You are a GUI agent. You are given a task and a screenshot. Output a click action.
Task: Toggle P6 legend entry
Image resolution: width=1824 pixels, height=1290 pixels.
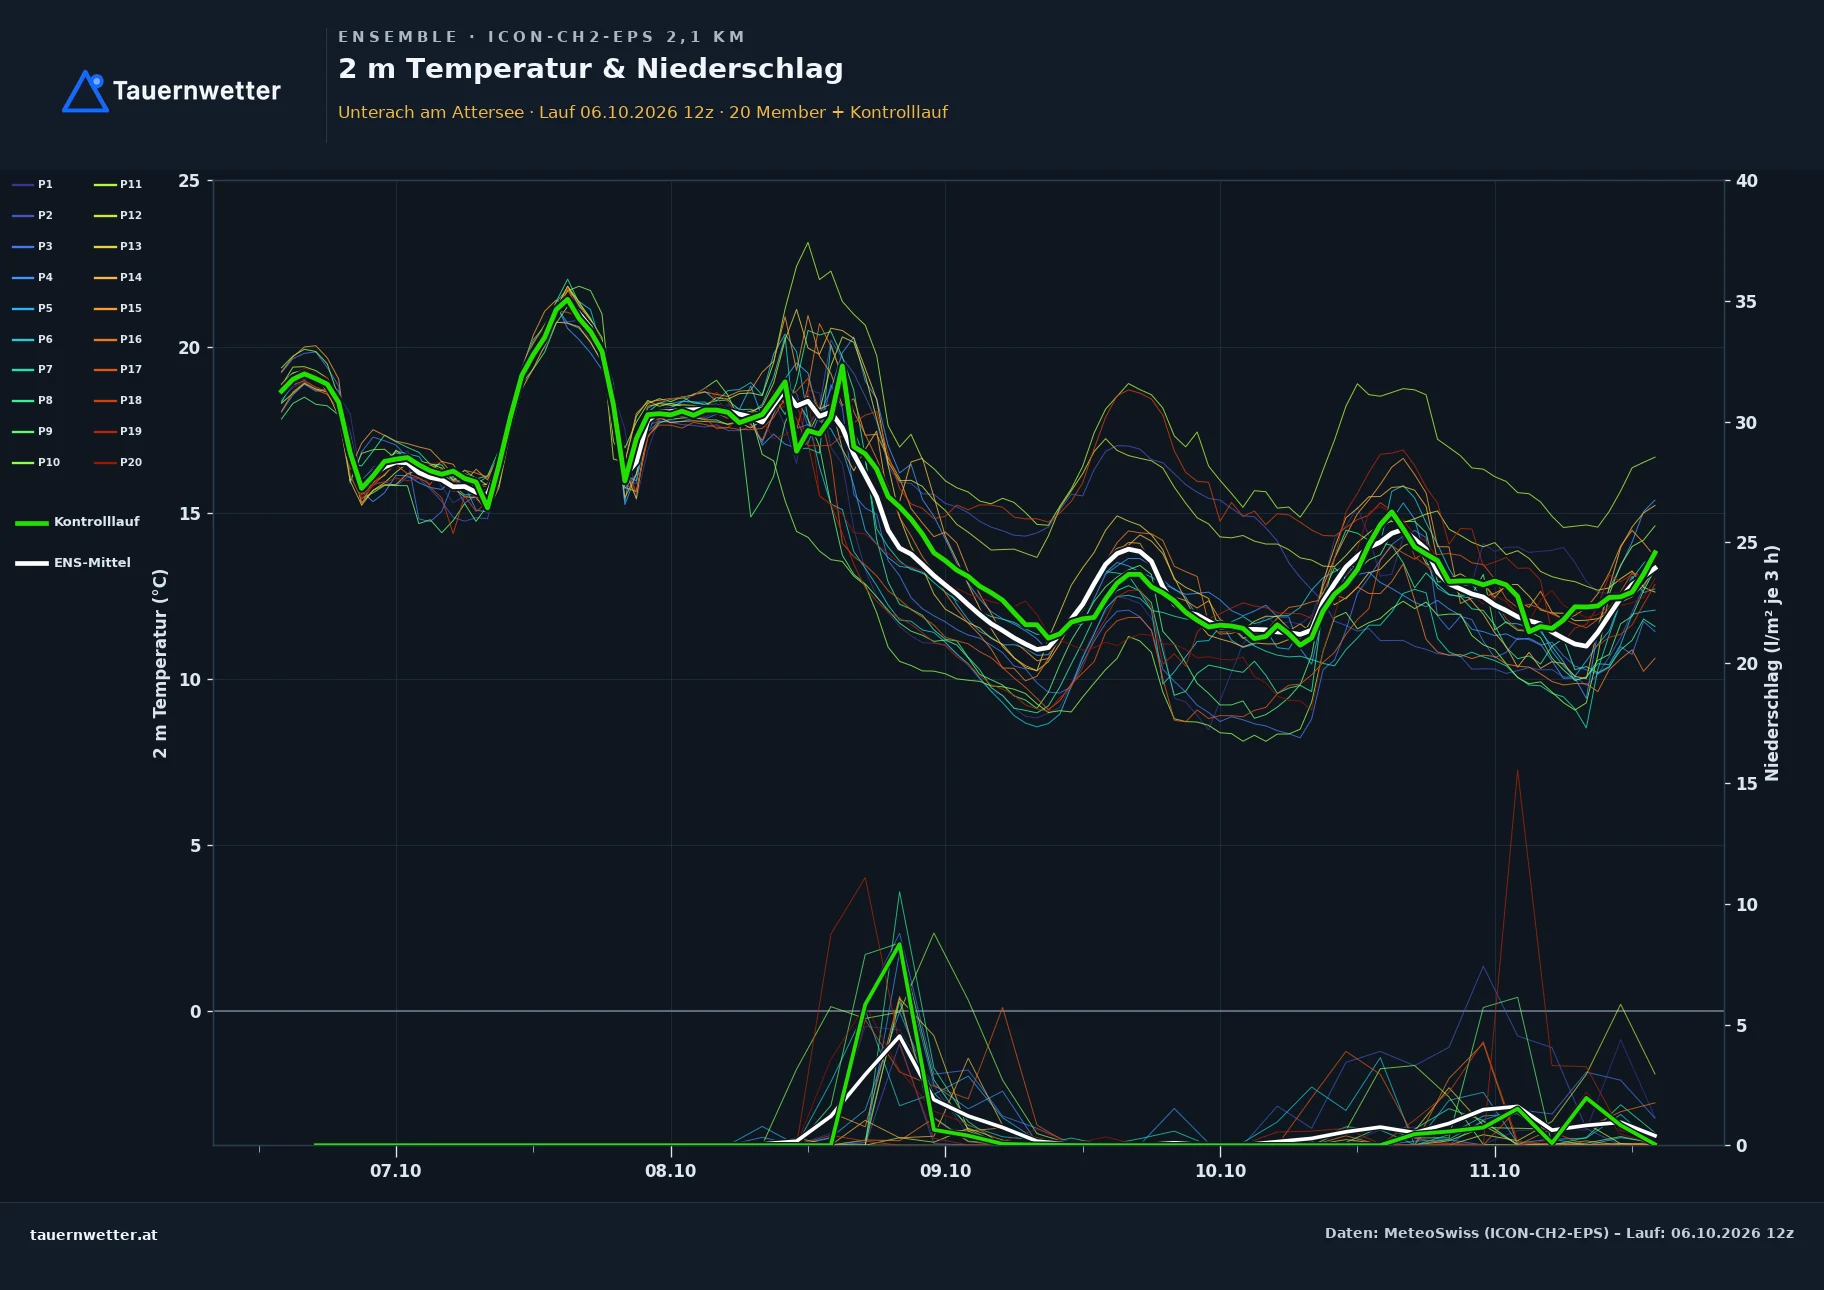(x=32, y=339)
